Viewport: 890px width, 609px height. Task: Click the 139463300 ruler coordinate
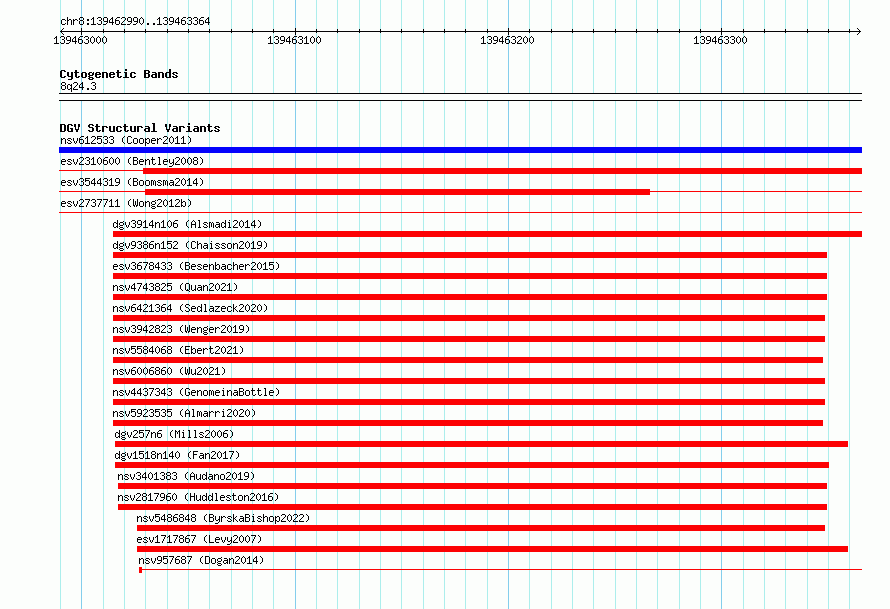point(720,40)
